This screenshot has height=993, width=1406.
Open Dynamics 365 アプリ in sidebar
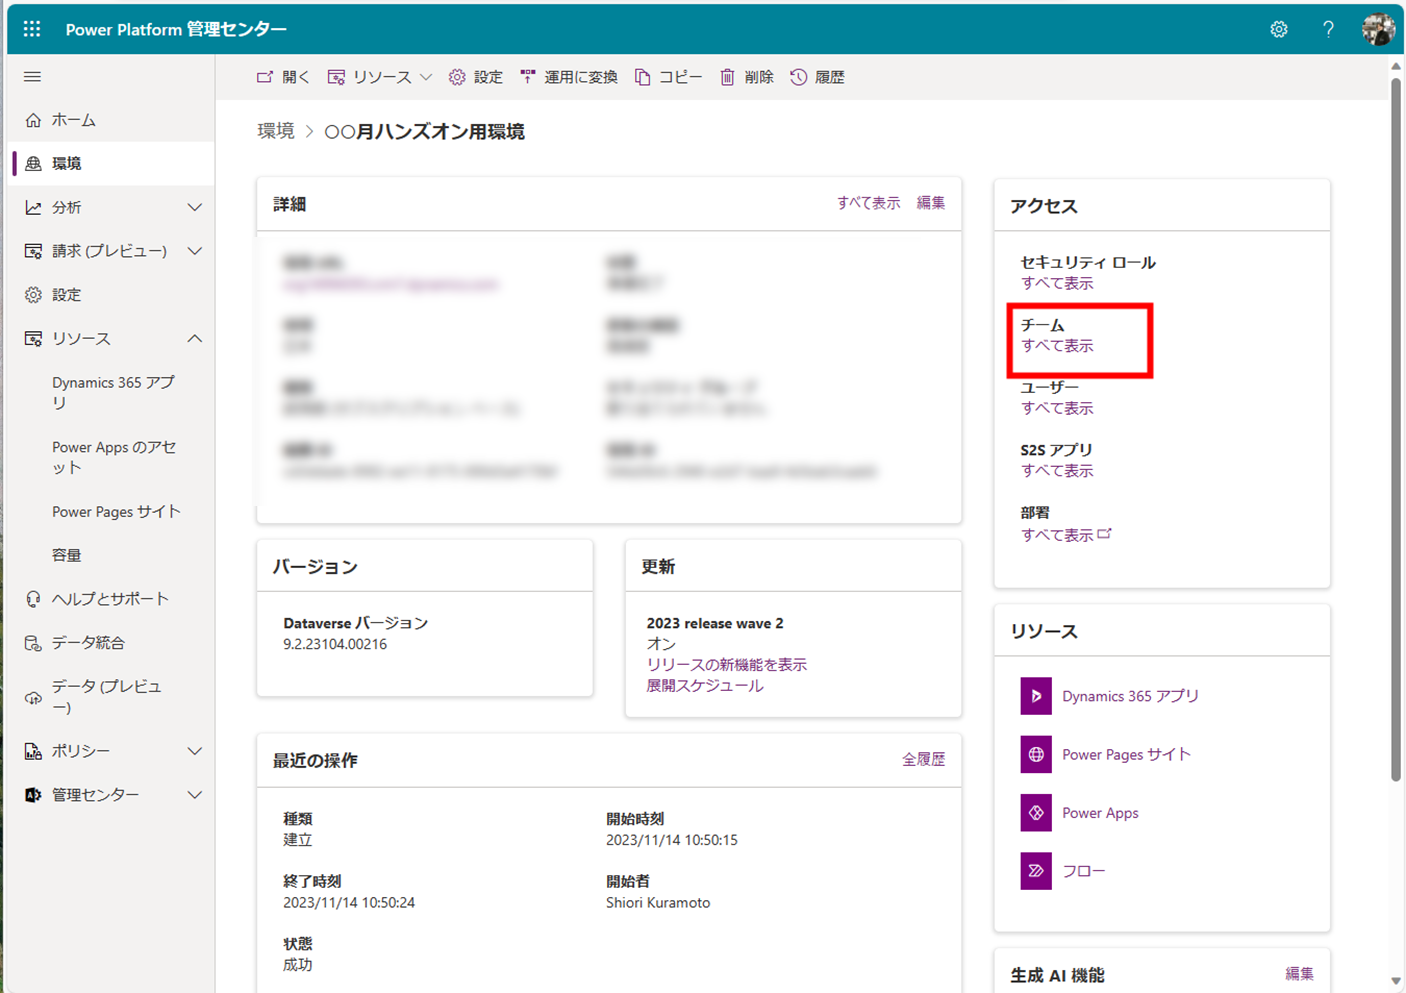coord(113,392)
